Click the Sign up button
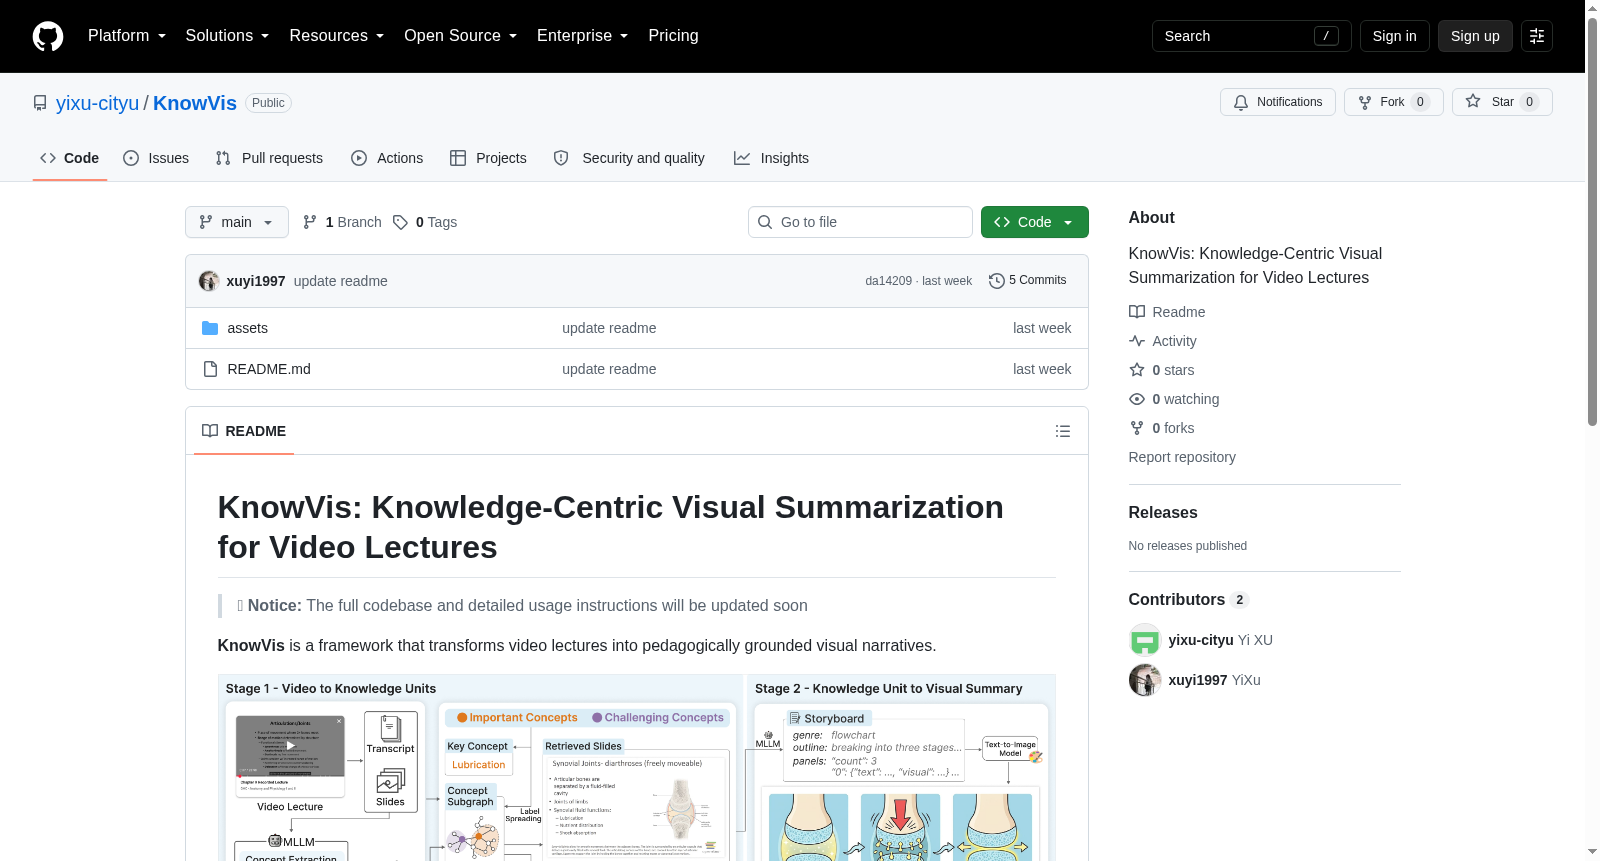Screen dimensions: 1600x861 point(1475,36)
